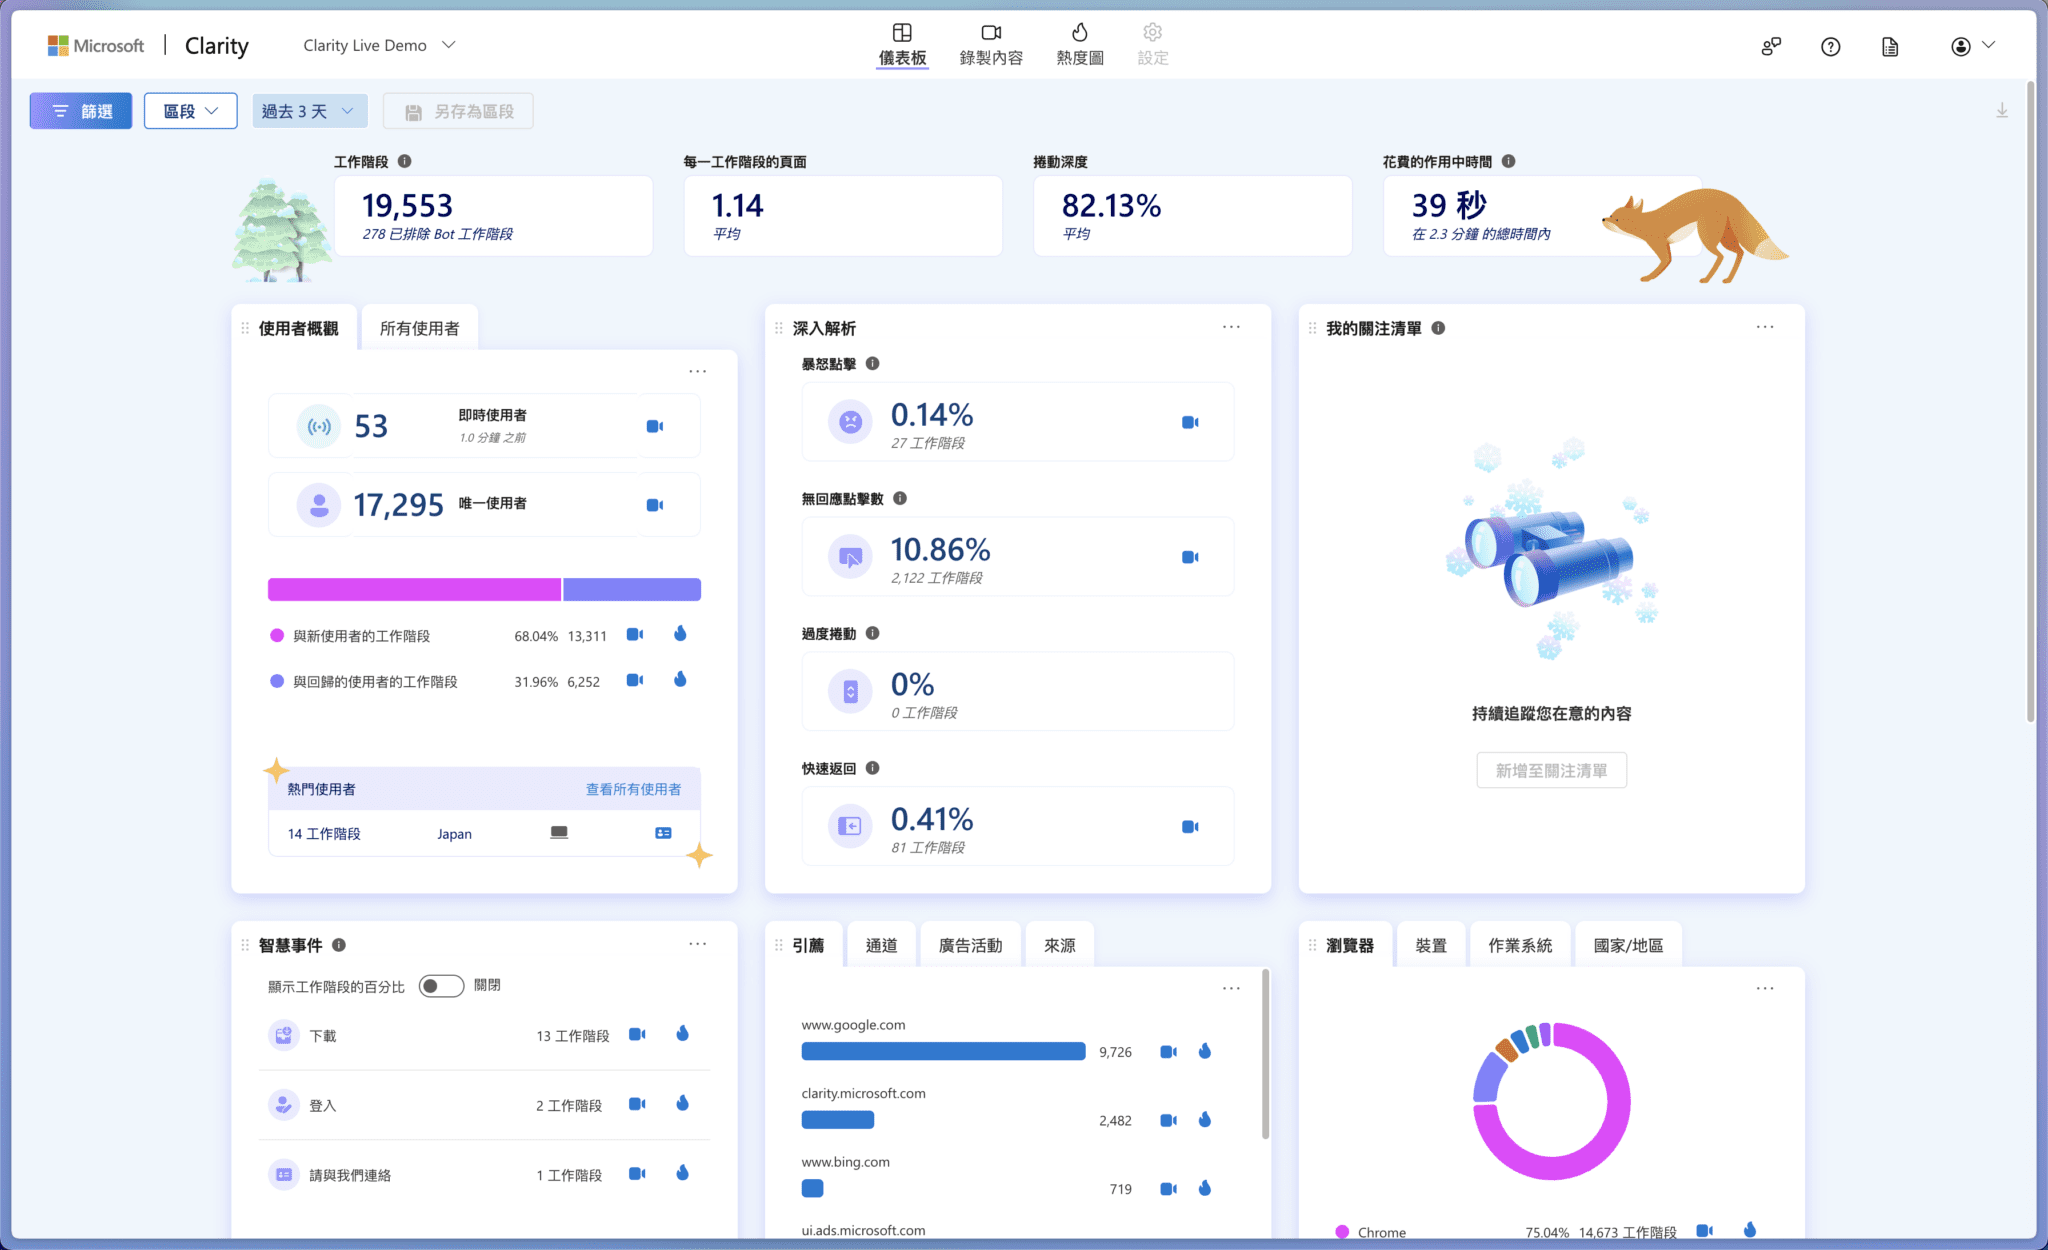Click the thumbs icon beside 下載 smart event
Viewport: 2048px width, 1250px height.
(682, 1035)
